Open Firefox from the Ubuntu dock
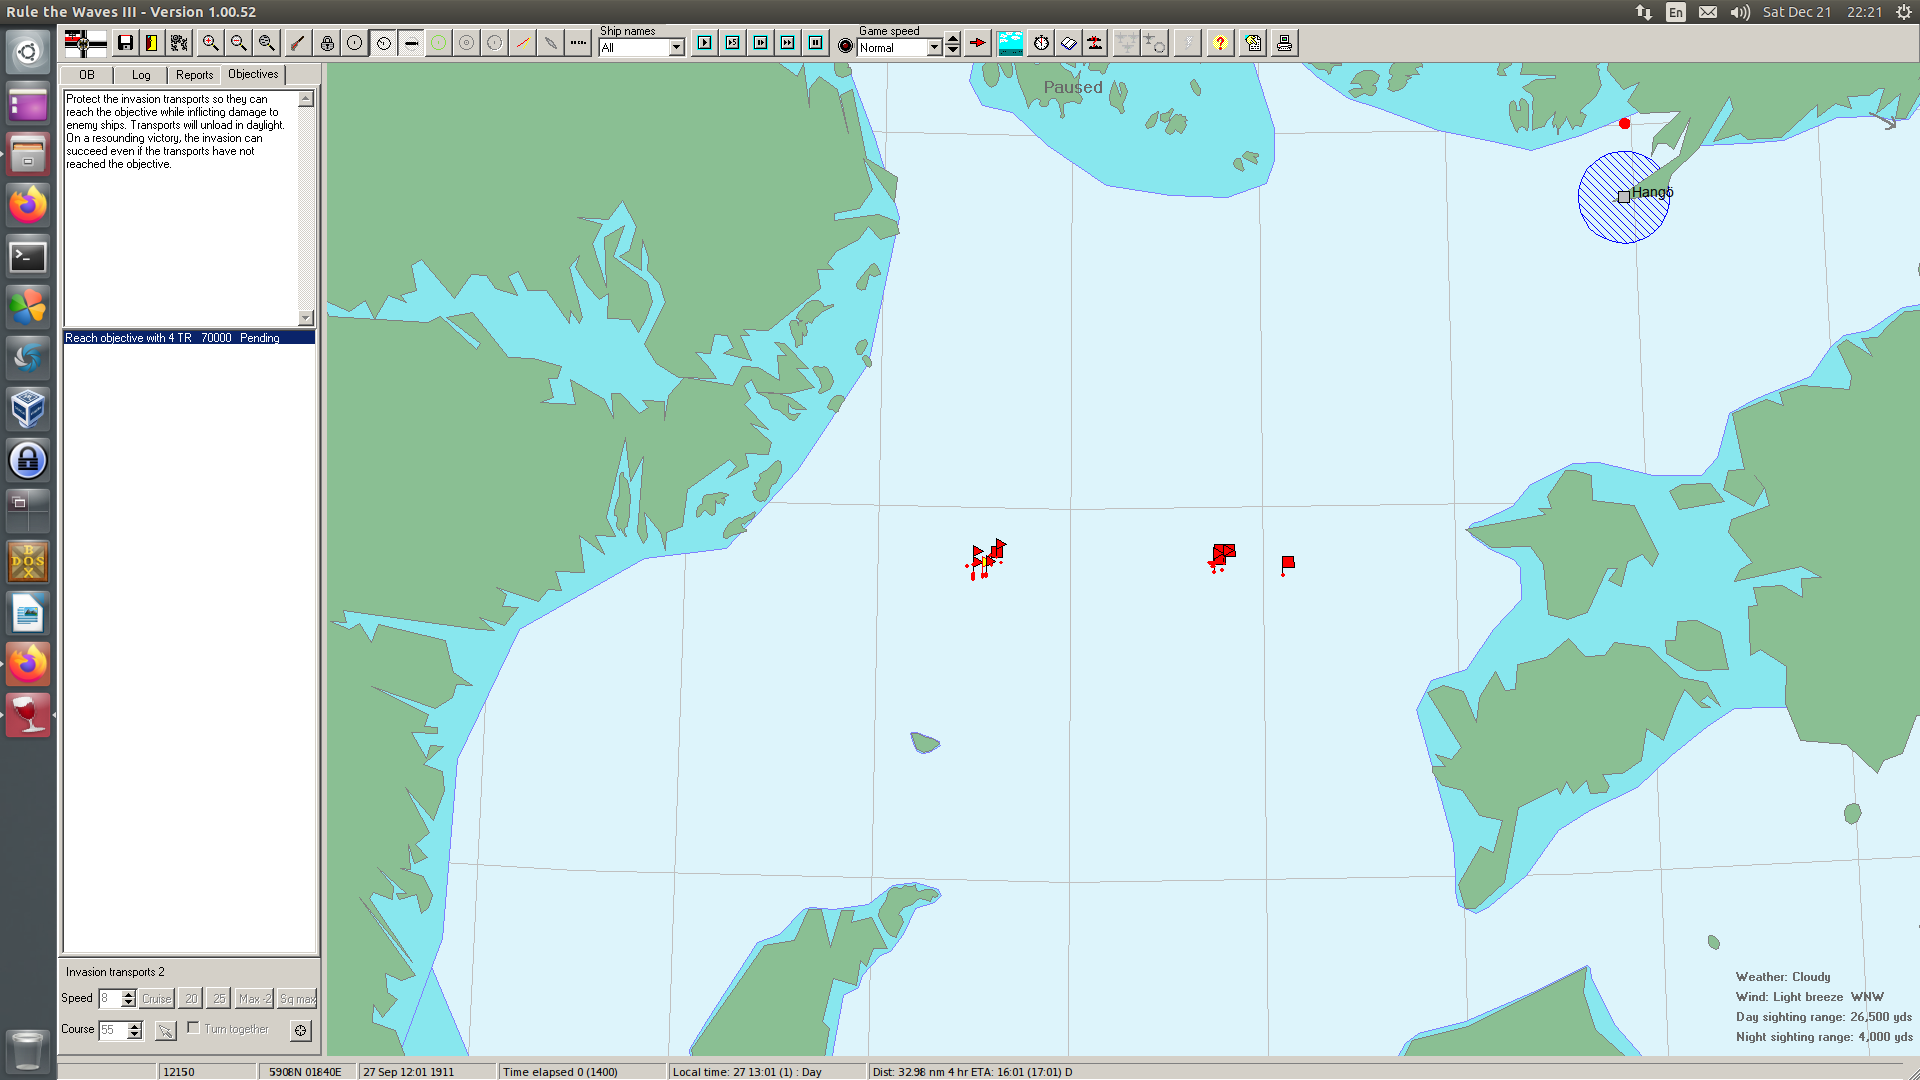 28,205
